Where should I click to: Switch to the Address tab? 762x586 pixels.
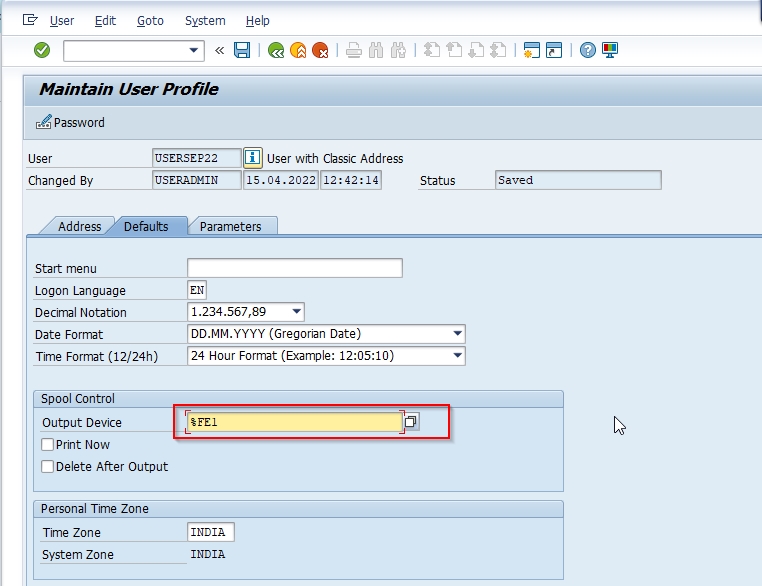tap(79, 227)
